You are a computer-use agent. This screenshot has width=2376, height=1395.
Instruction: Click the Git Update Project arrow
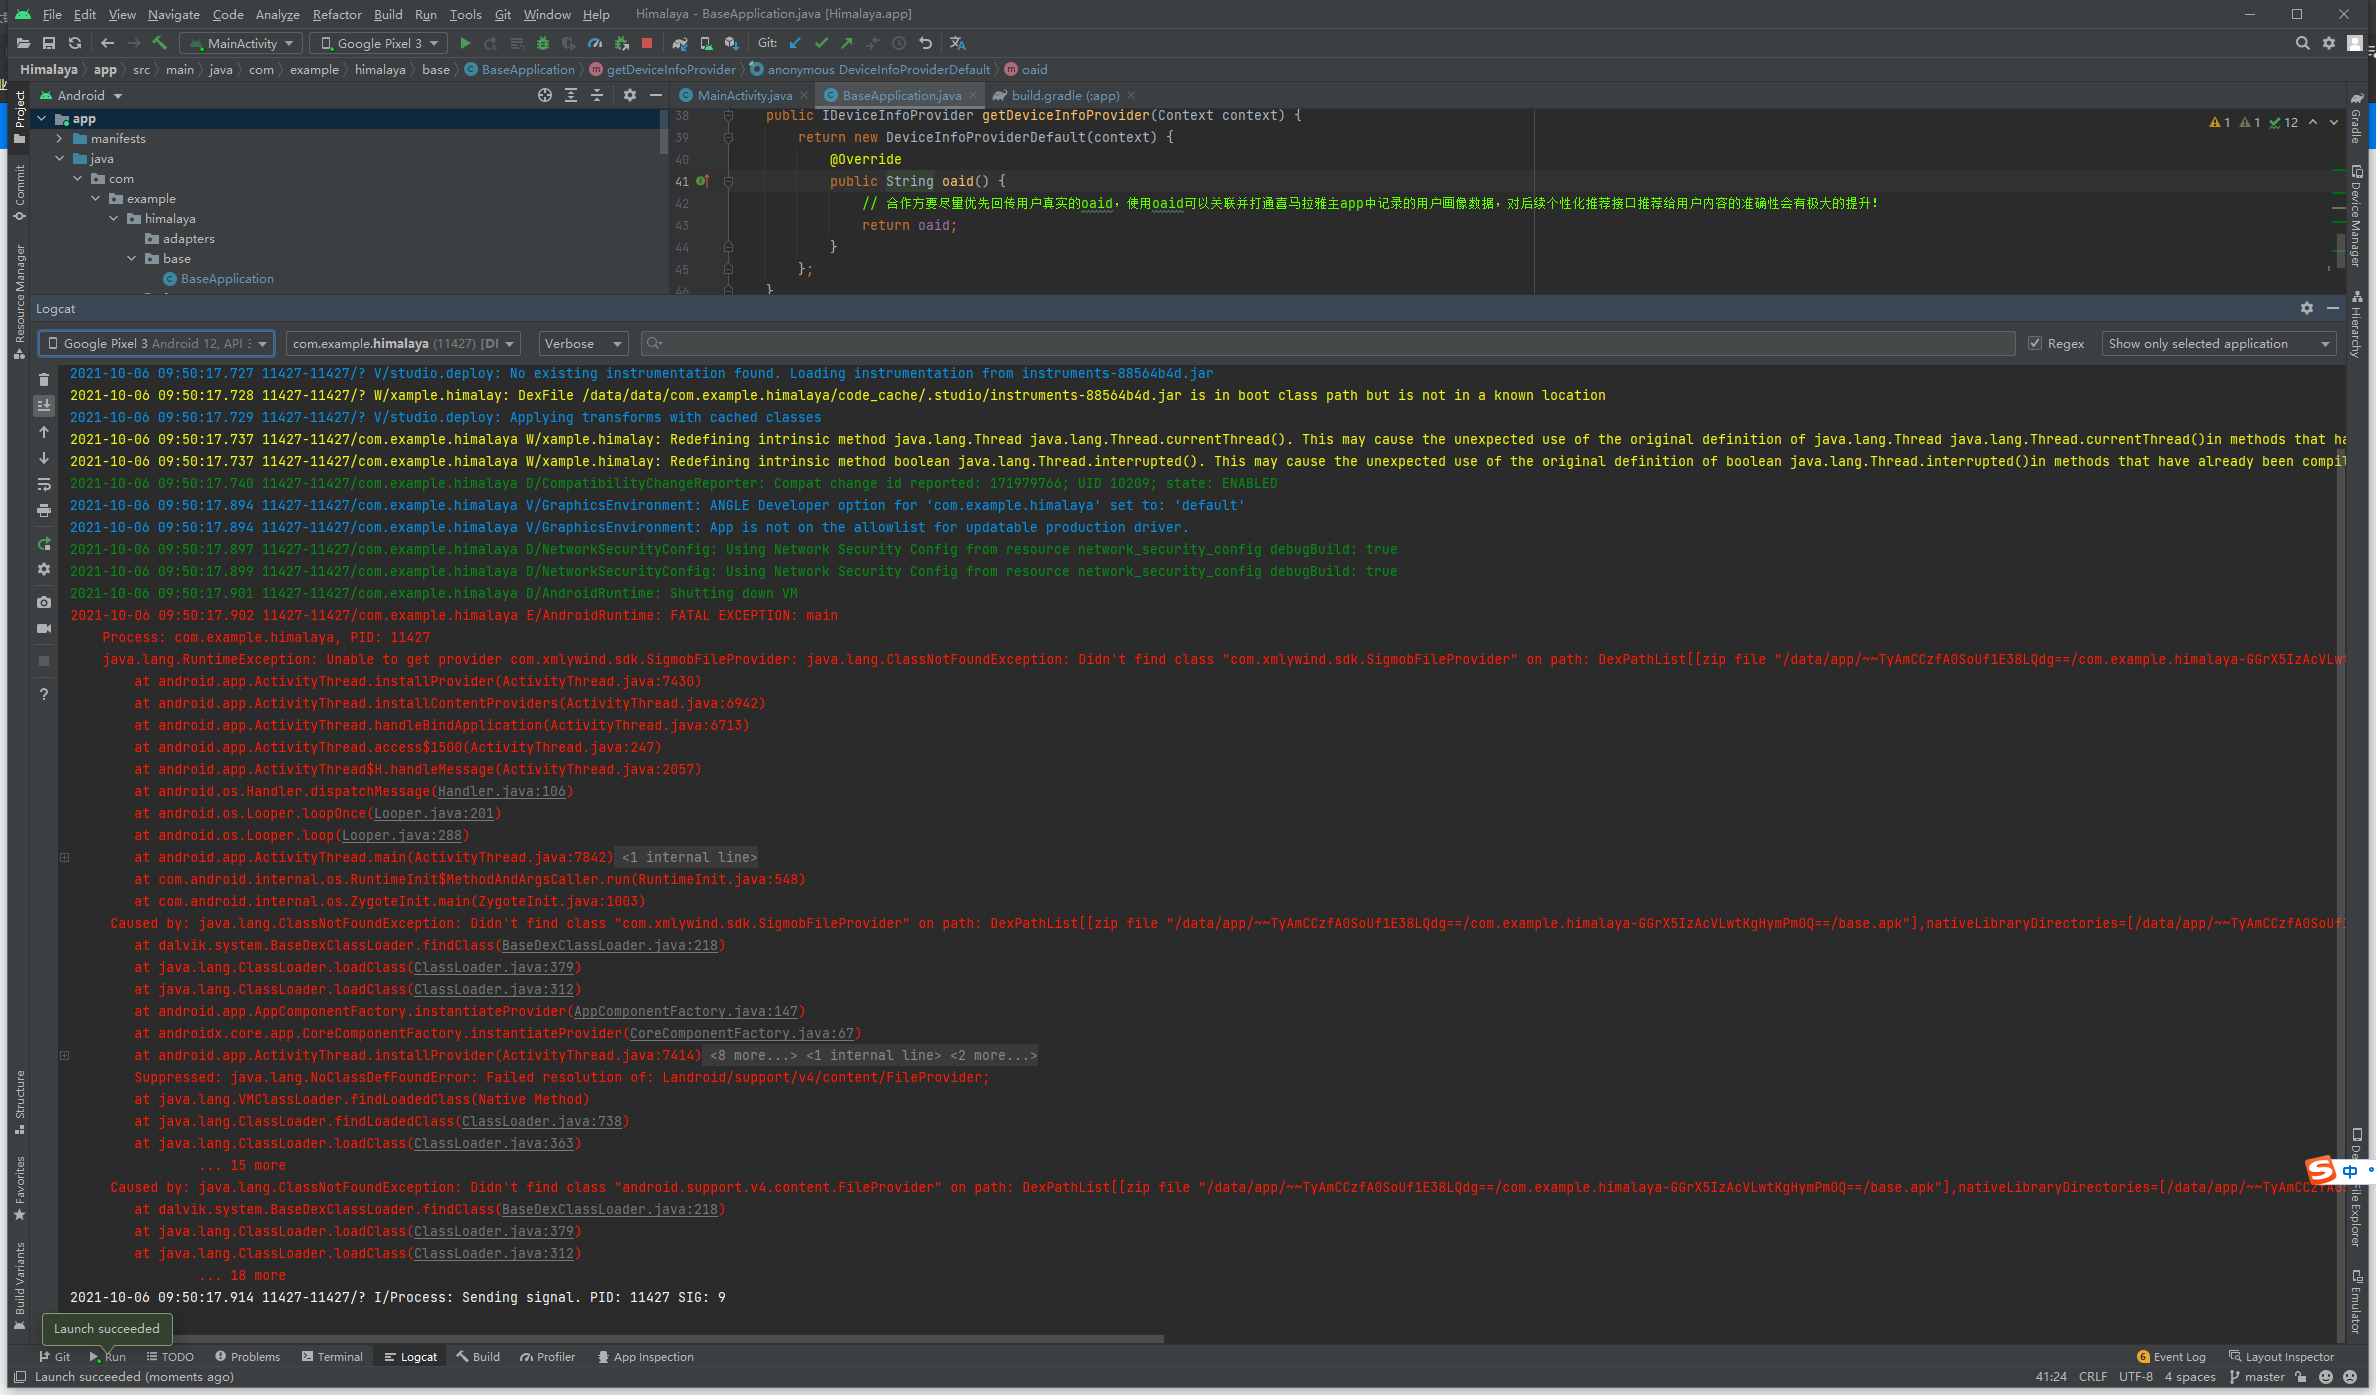tap(796, 43)
